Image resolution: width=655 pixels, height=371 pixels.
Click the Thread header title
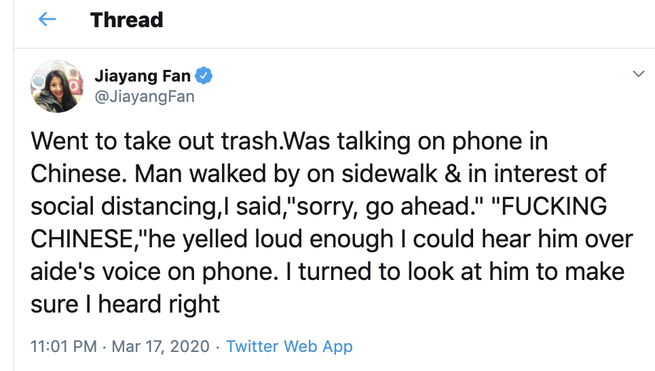tap(127, 20)
